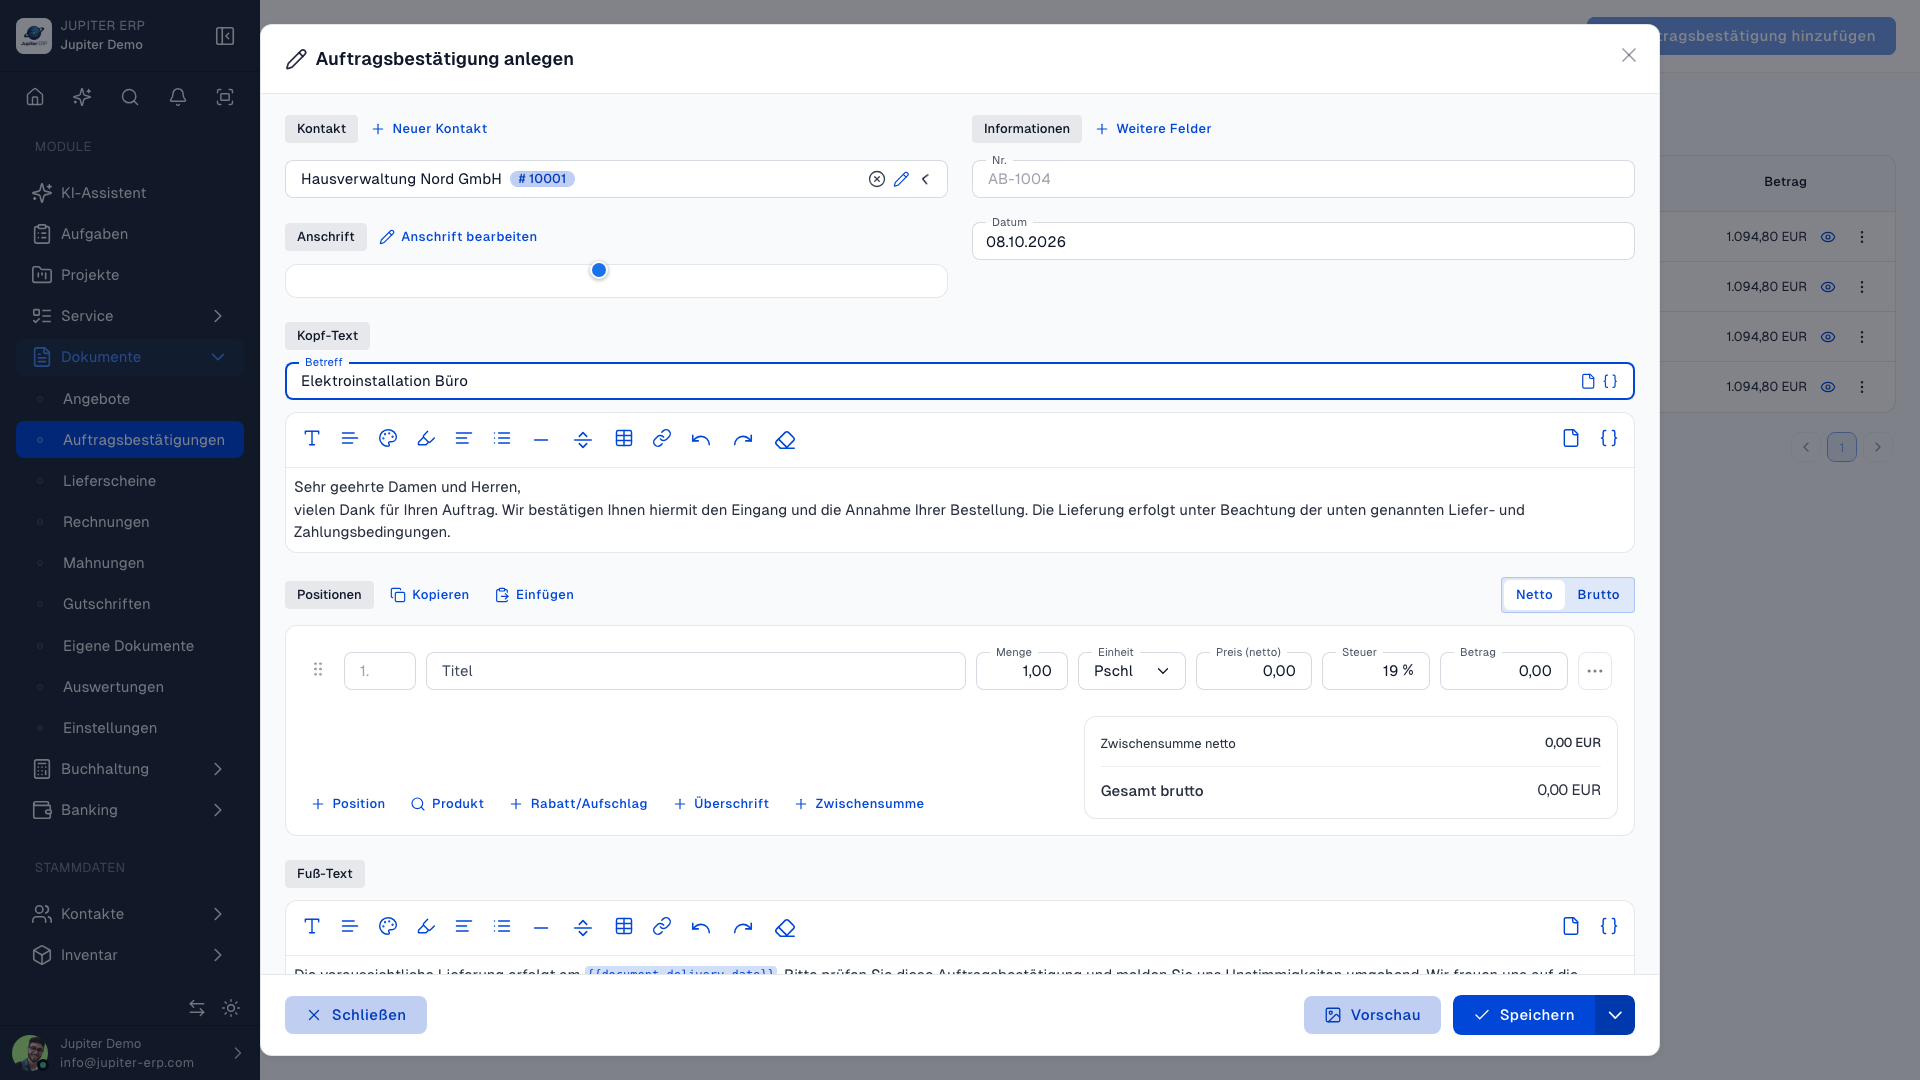1920x1080 pixels.
Task: Toggle light/dark theme sun icon
Action: click(x=231, y=1008)
